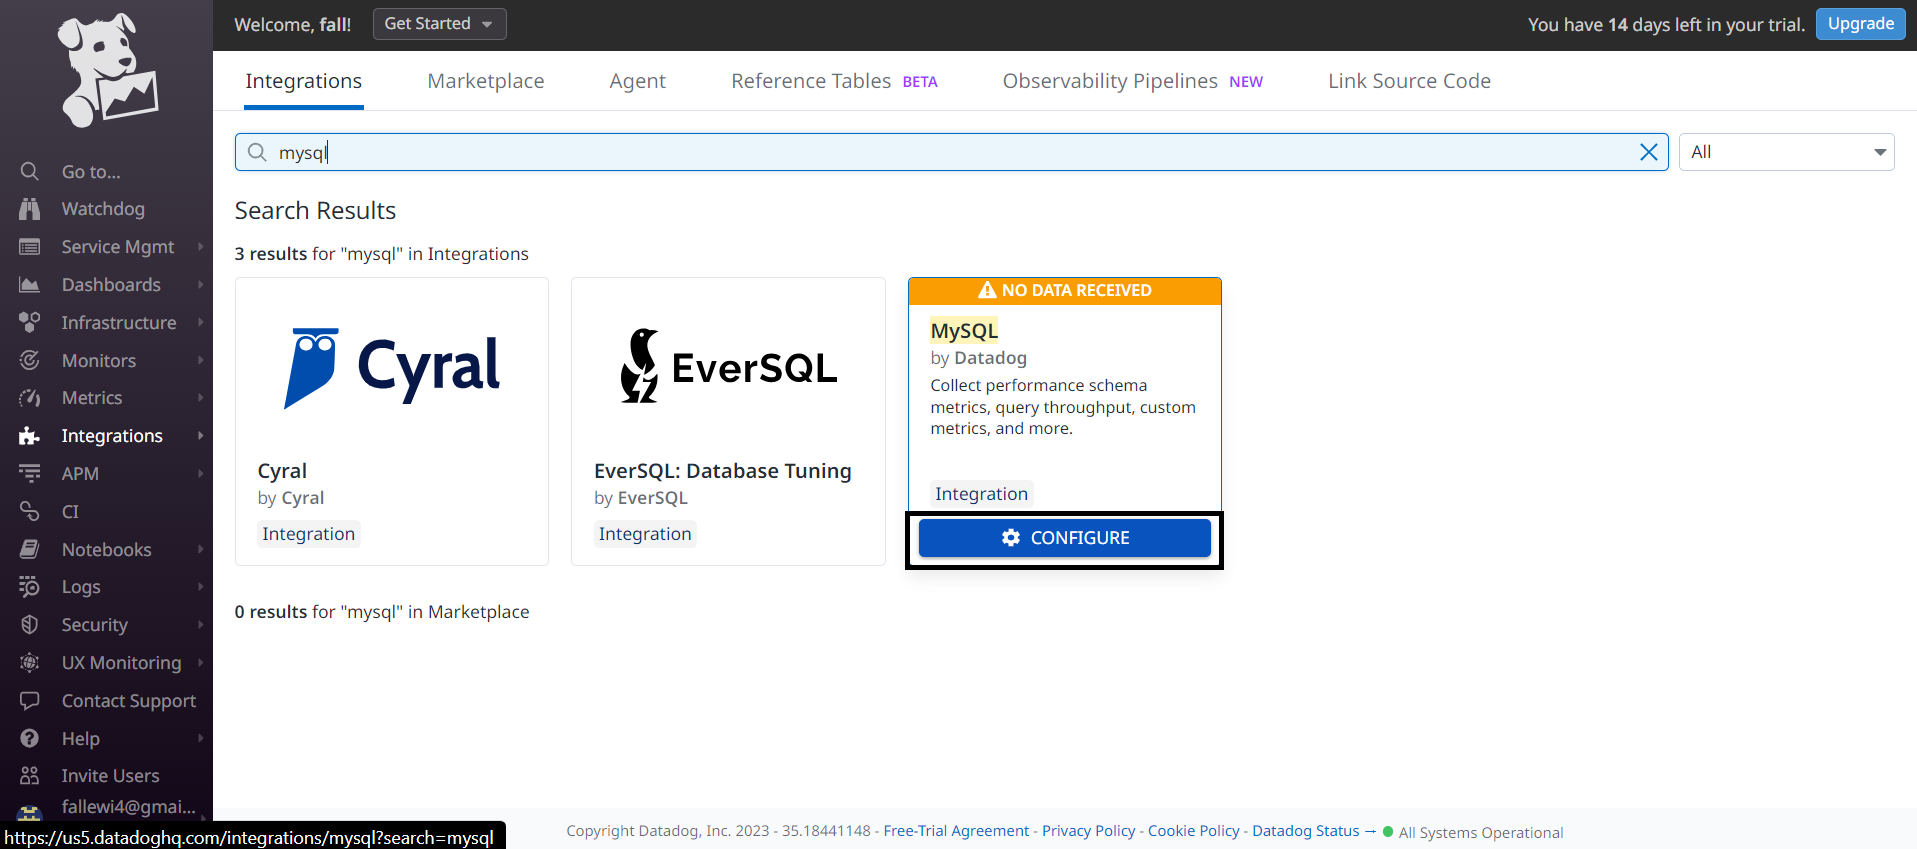This screenshot has width=1917, height=849.
Task: Click the Contact Support chat bubble icon
Action: [x=30, y=700]
